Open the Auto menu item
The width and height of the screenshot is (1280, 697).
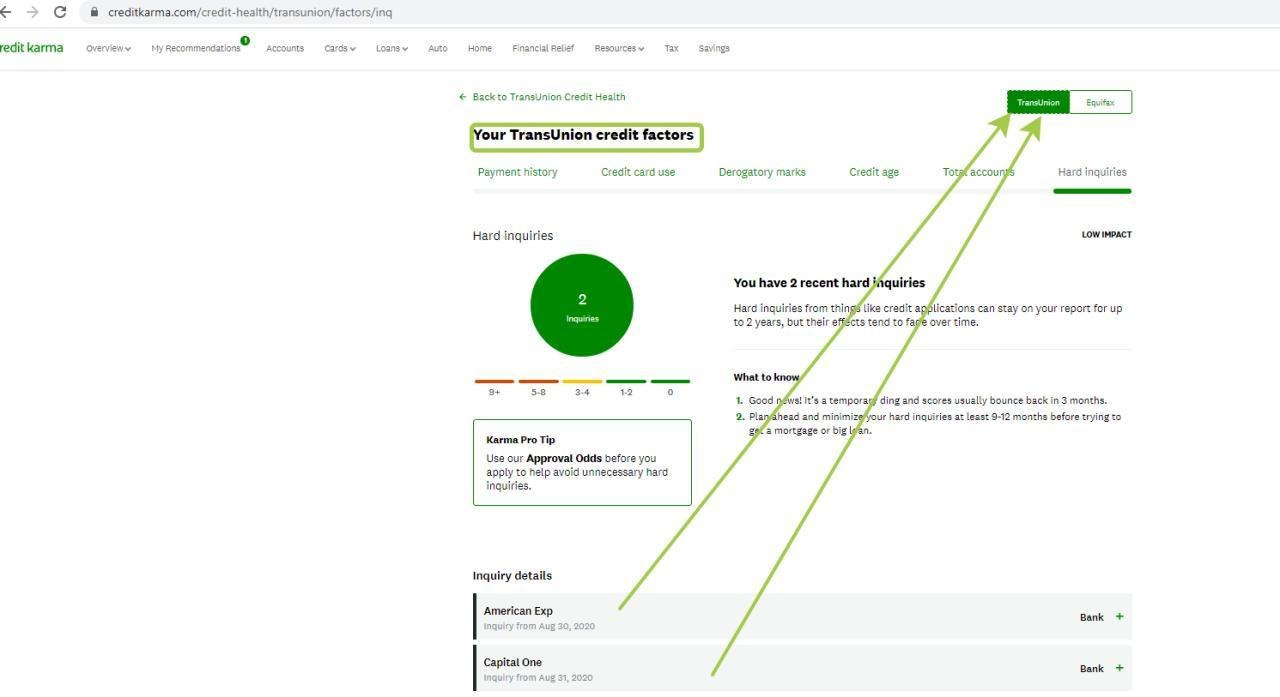438,48
